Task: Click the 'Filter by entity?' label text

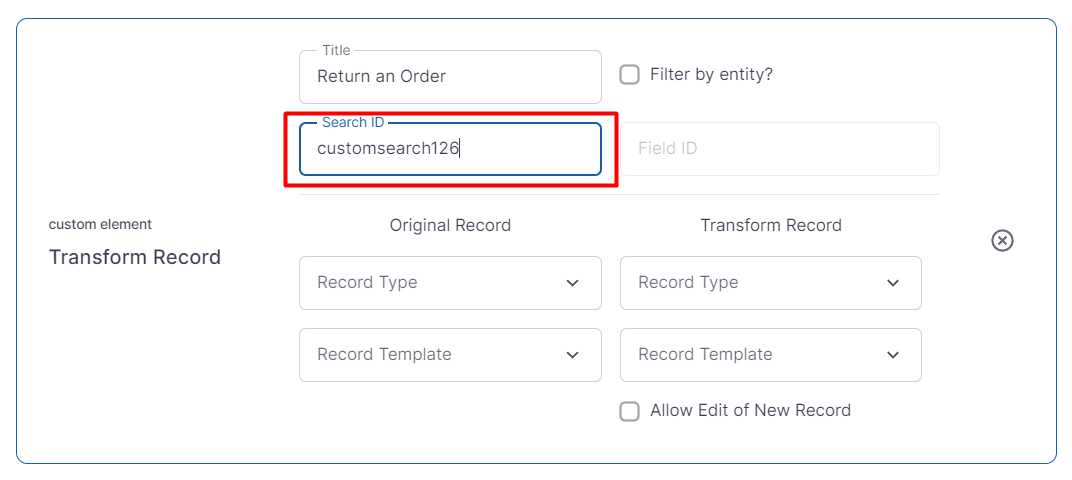Action: click(711, 75)
